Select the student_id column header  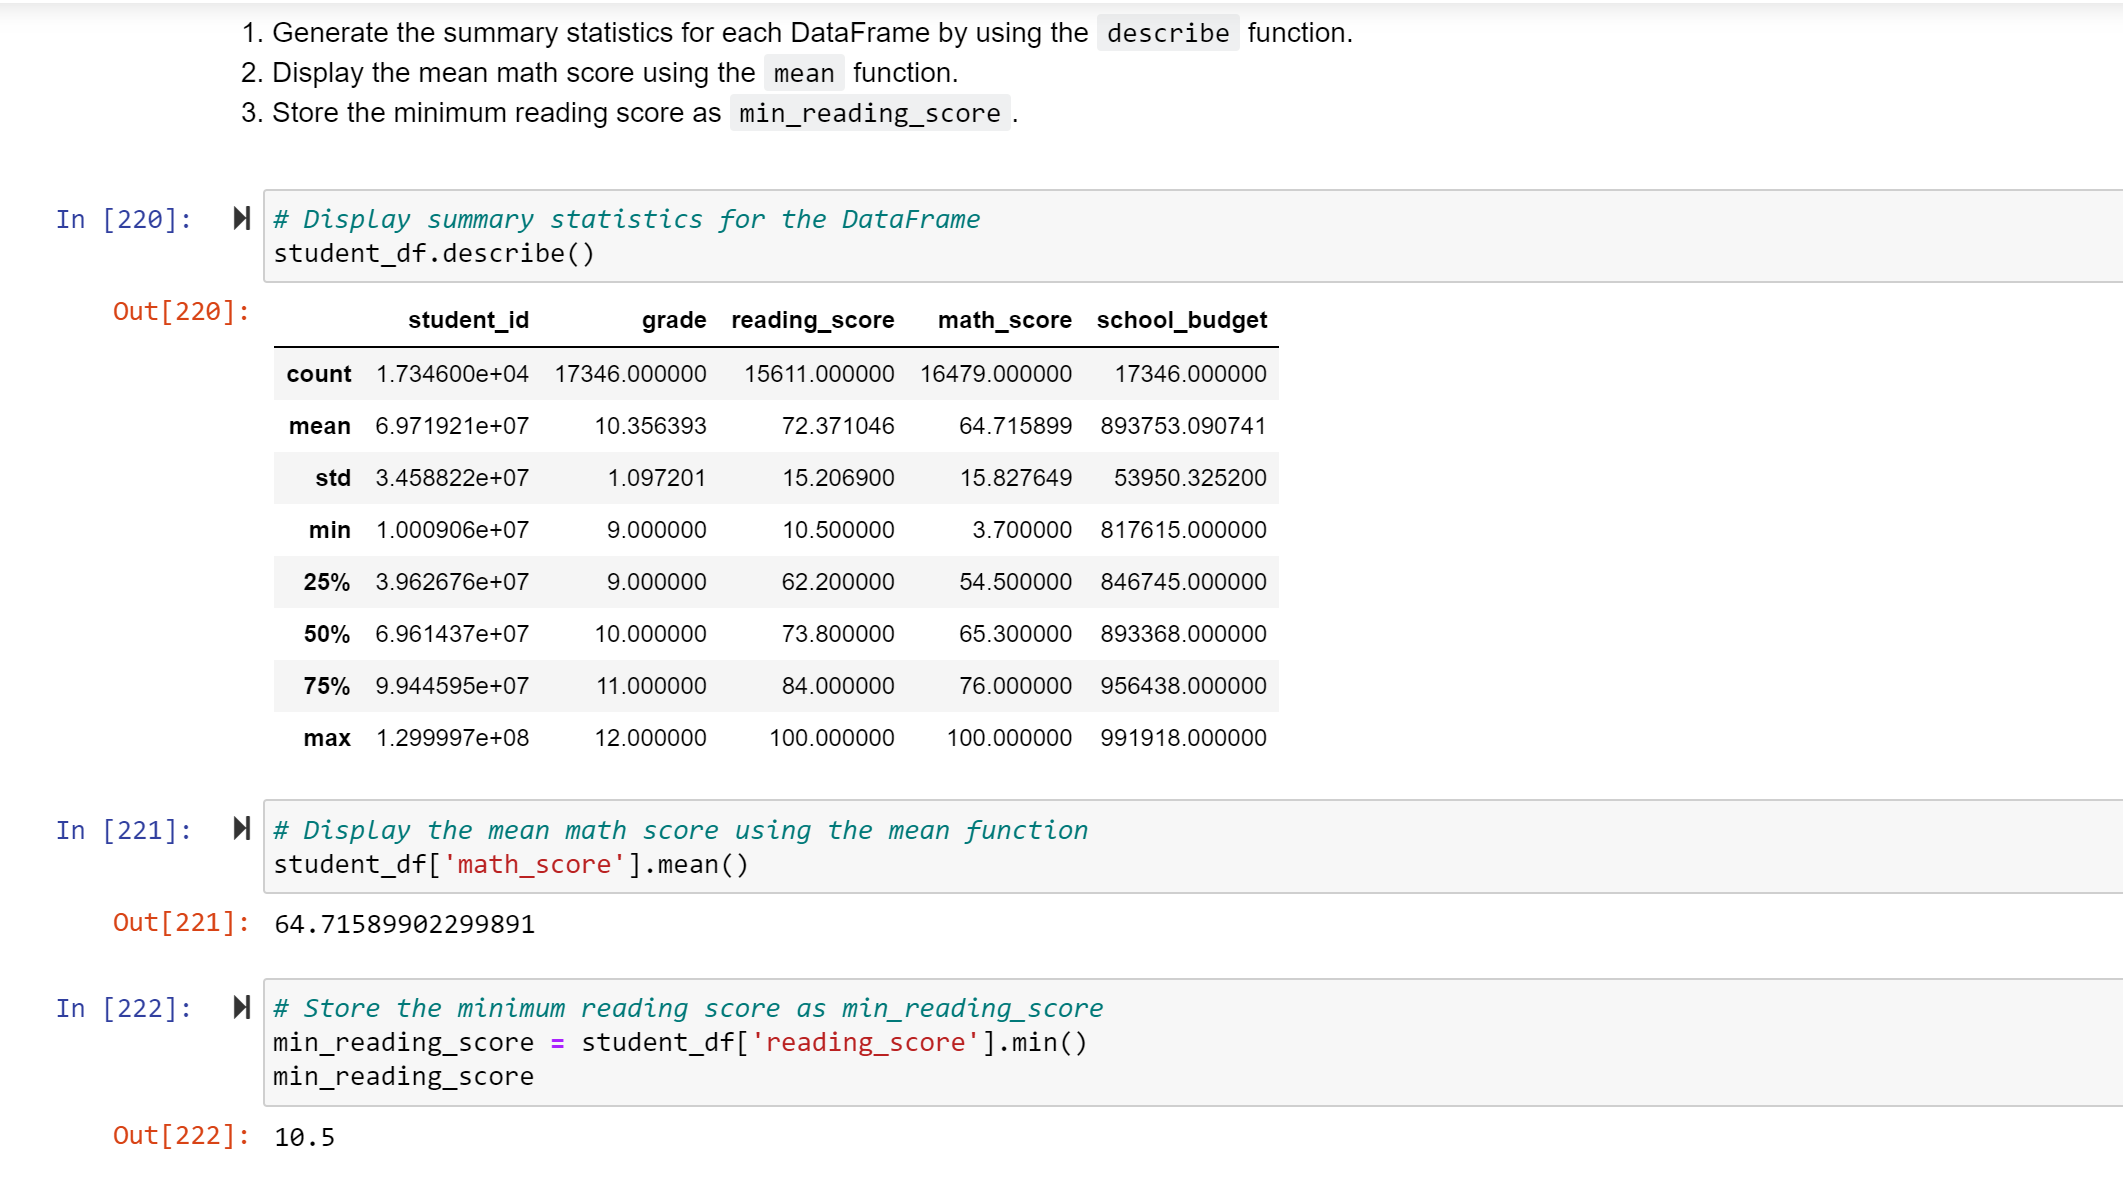(468, 320)
